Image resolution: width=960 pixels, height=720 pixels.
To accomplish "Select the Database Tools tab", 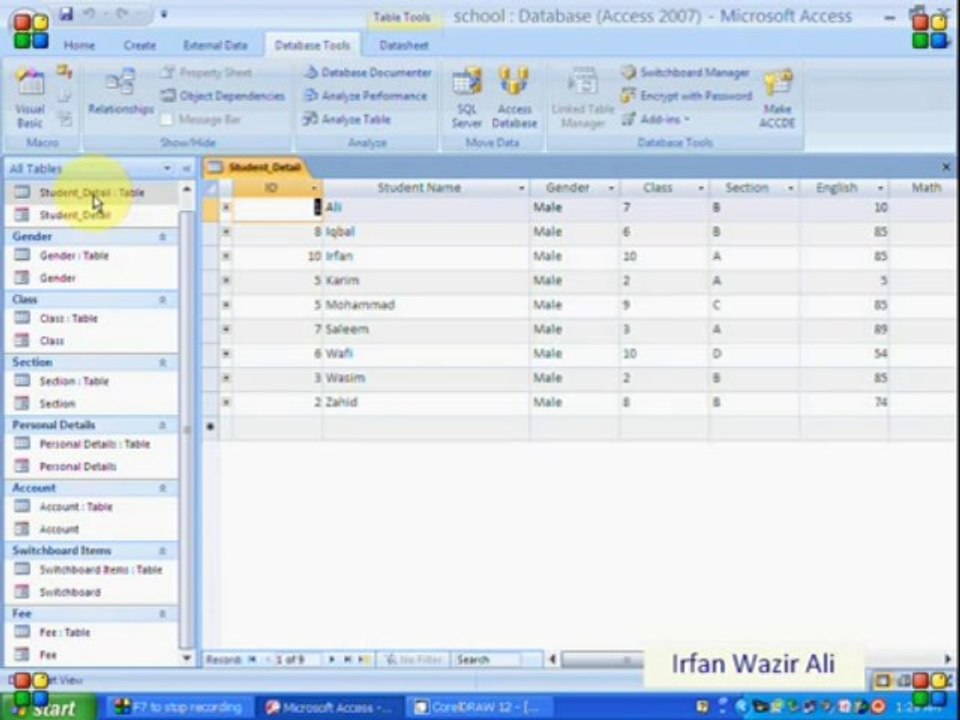I will [x=312, y=45].
